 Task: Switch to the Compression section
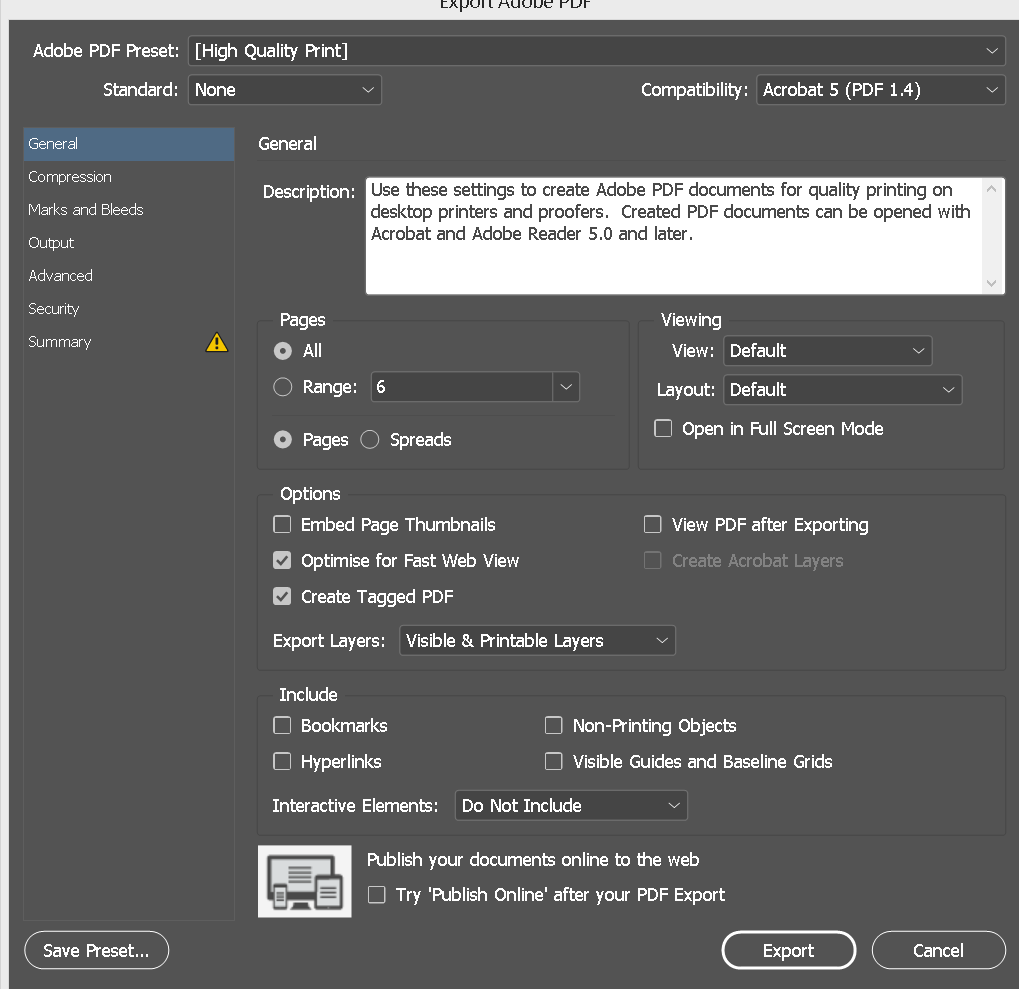tap(70, 176)
